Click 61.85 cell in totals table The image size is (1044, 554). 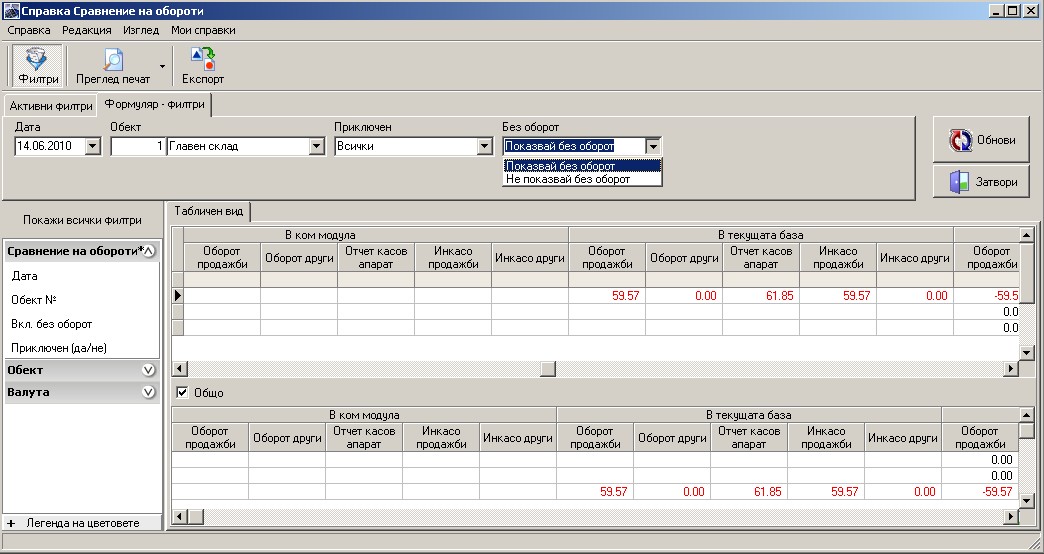748,491
